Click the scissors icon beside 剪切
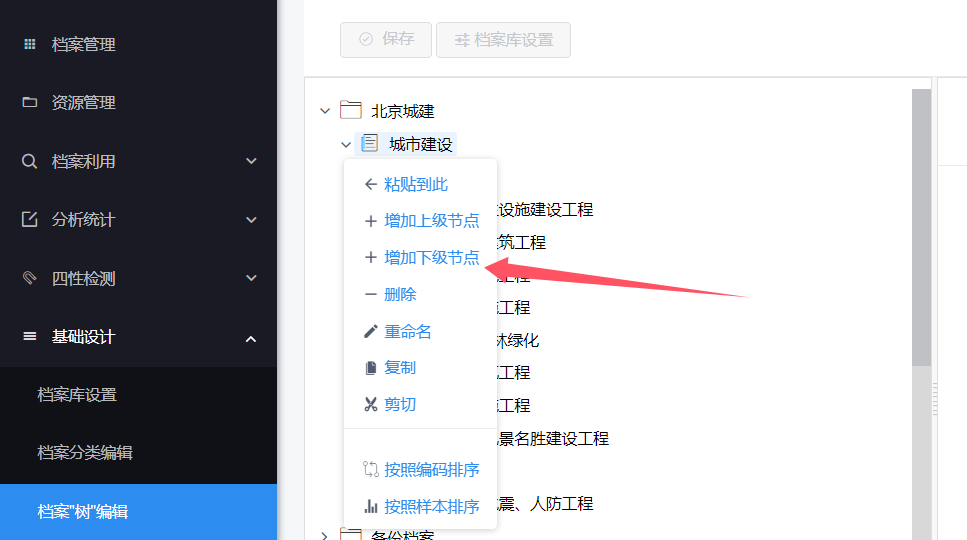The image size is (967, 540). click(x=371, y=404)
